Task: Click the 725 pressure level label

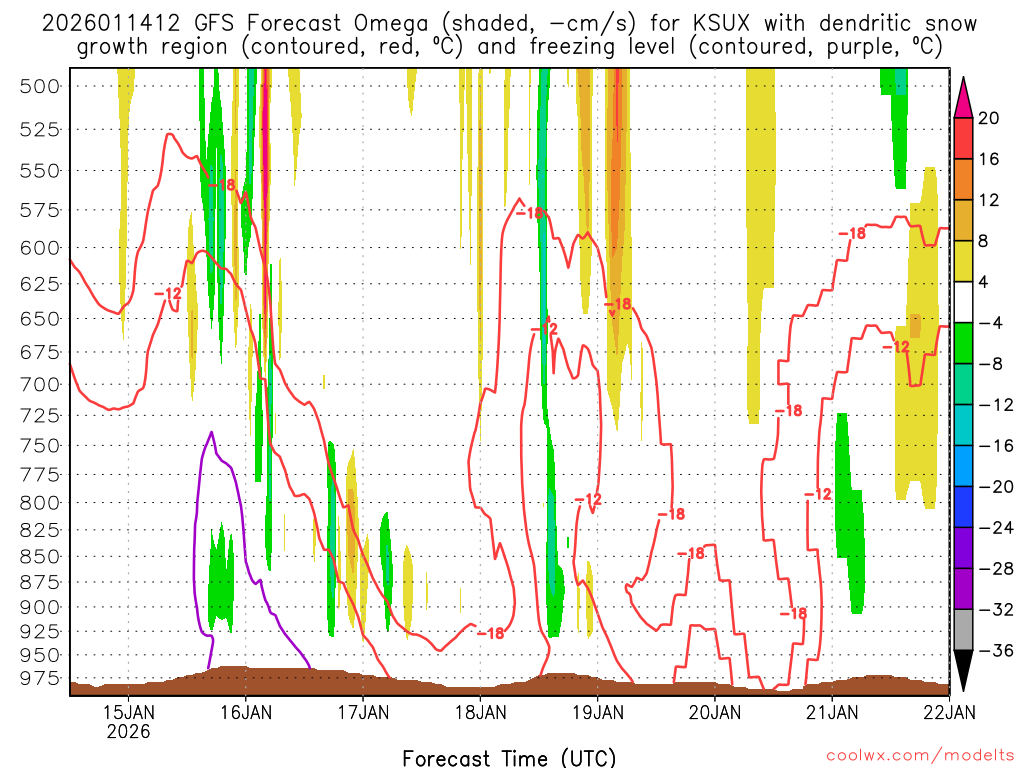Action: (x=40, y=415)
